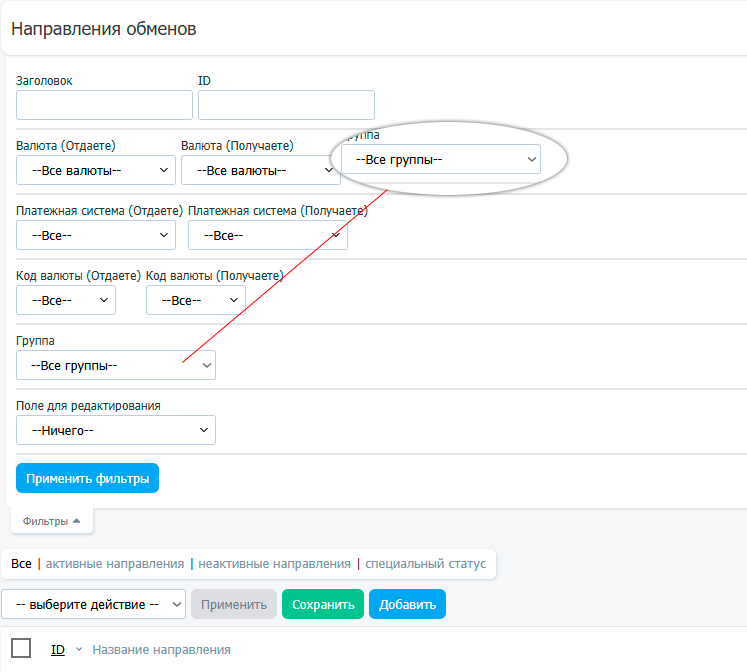Open the Валюта (Отдаете) dropdown

[96, 170]
